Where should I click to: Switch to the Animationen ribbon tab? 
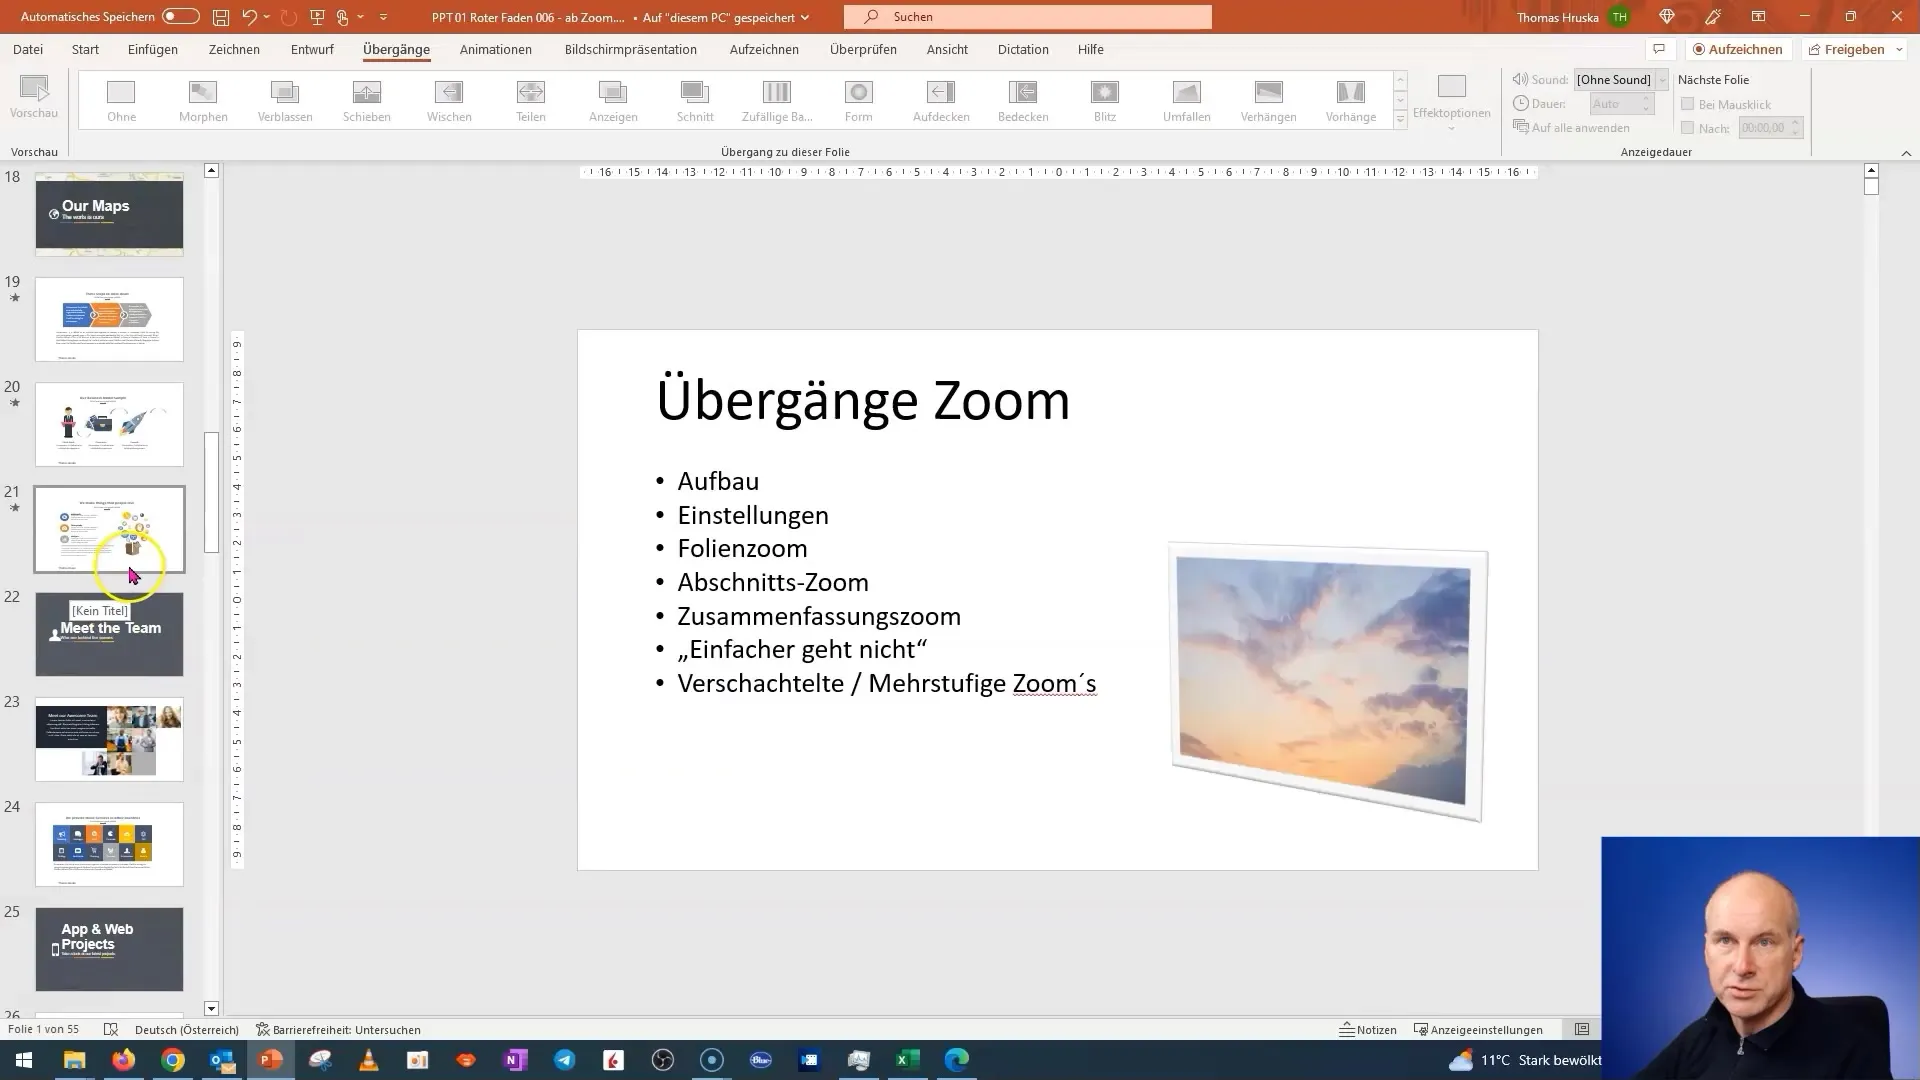coord(498,49)
